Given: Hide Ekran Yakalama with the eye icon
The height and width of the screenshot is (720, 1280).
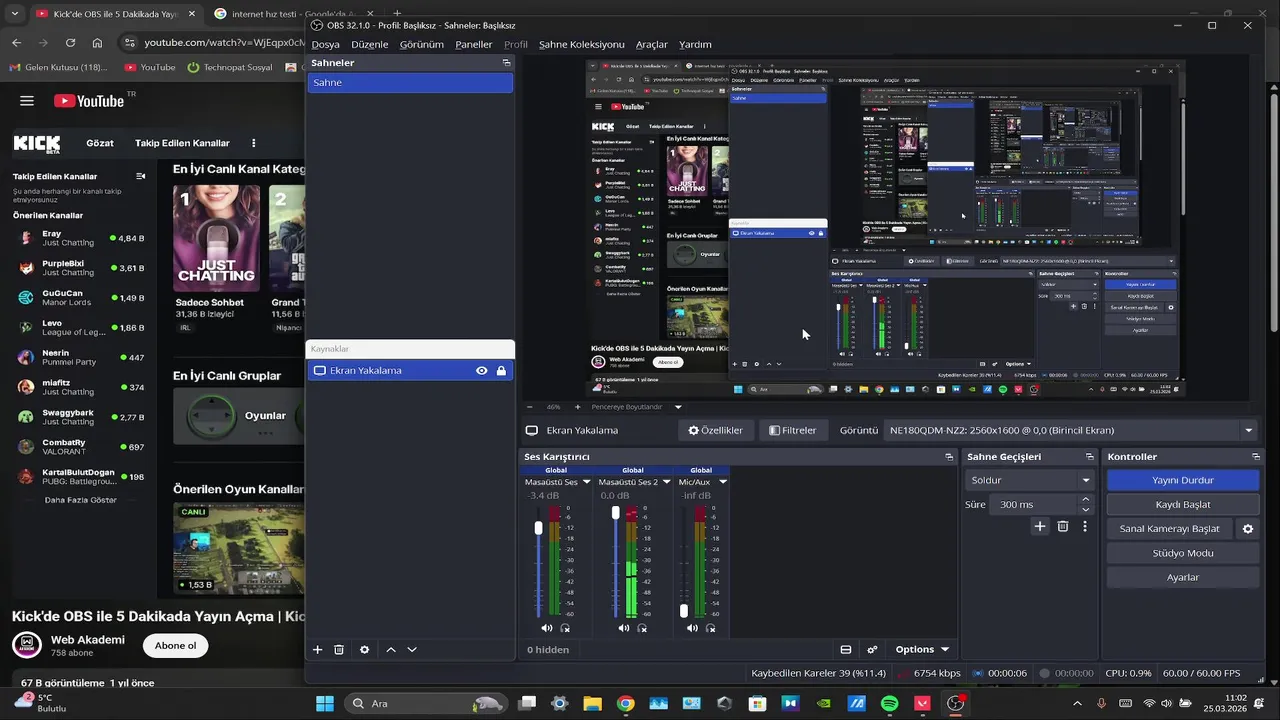Looking at the screenshot, I should (482, 371).
